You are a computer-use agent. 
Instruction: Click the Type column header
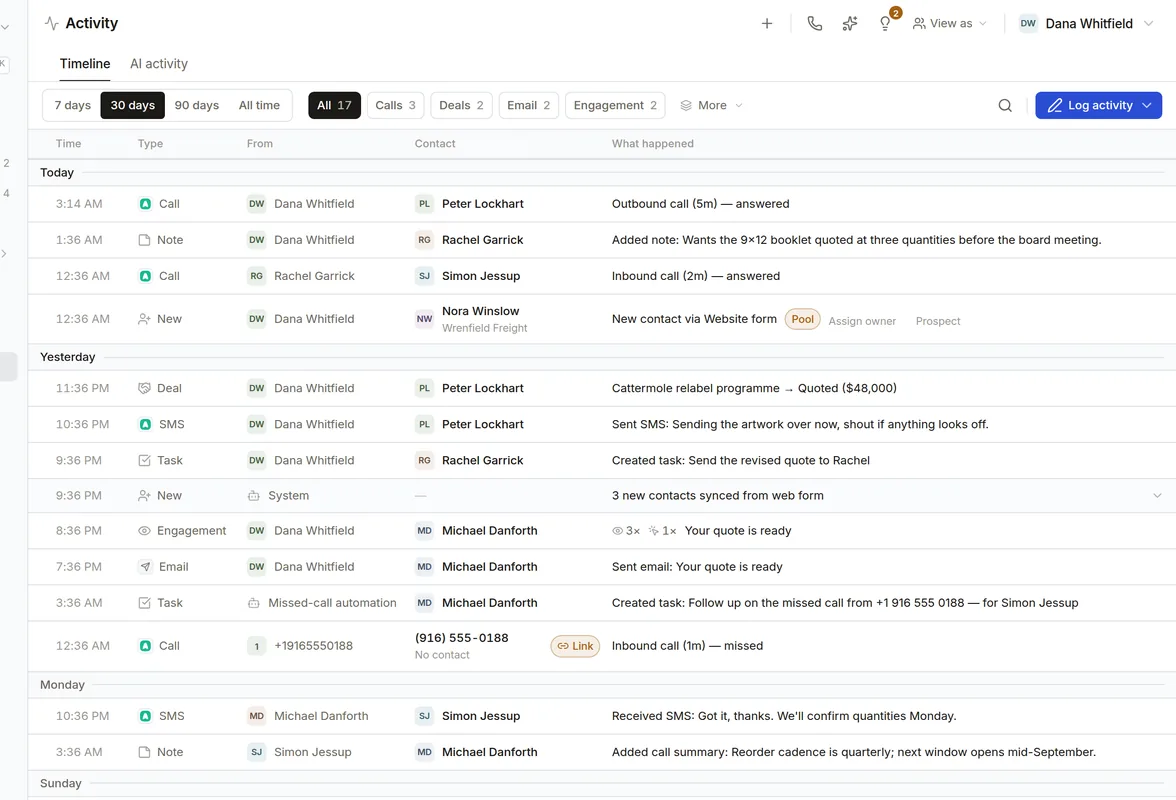coord(150,144)
